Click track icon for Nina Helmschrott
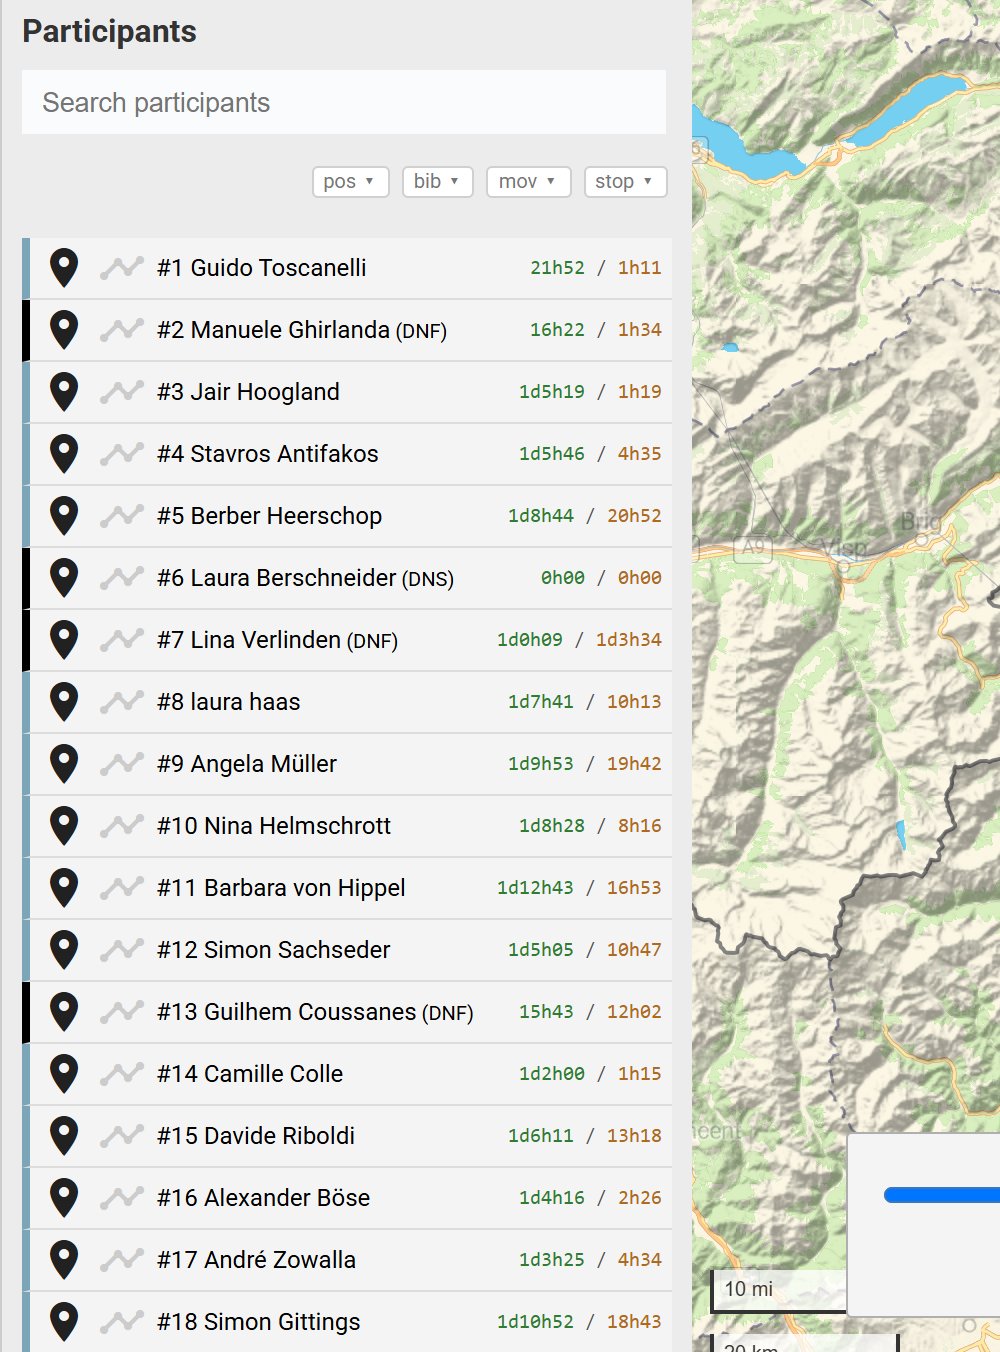Viewport: 1000px width, 1352px height. [122, 825]
